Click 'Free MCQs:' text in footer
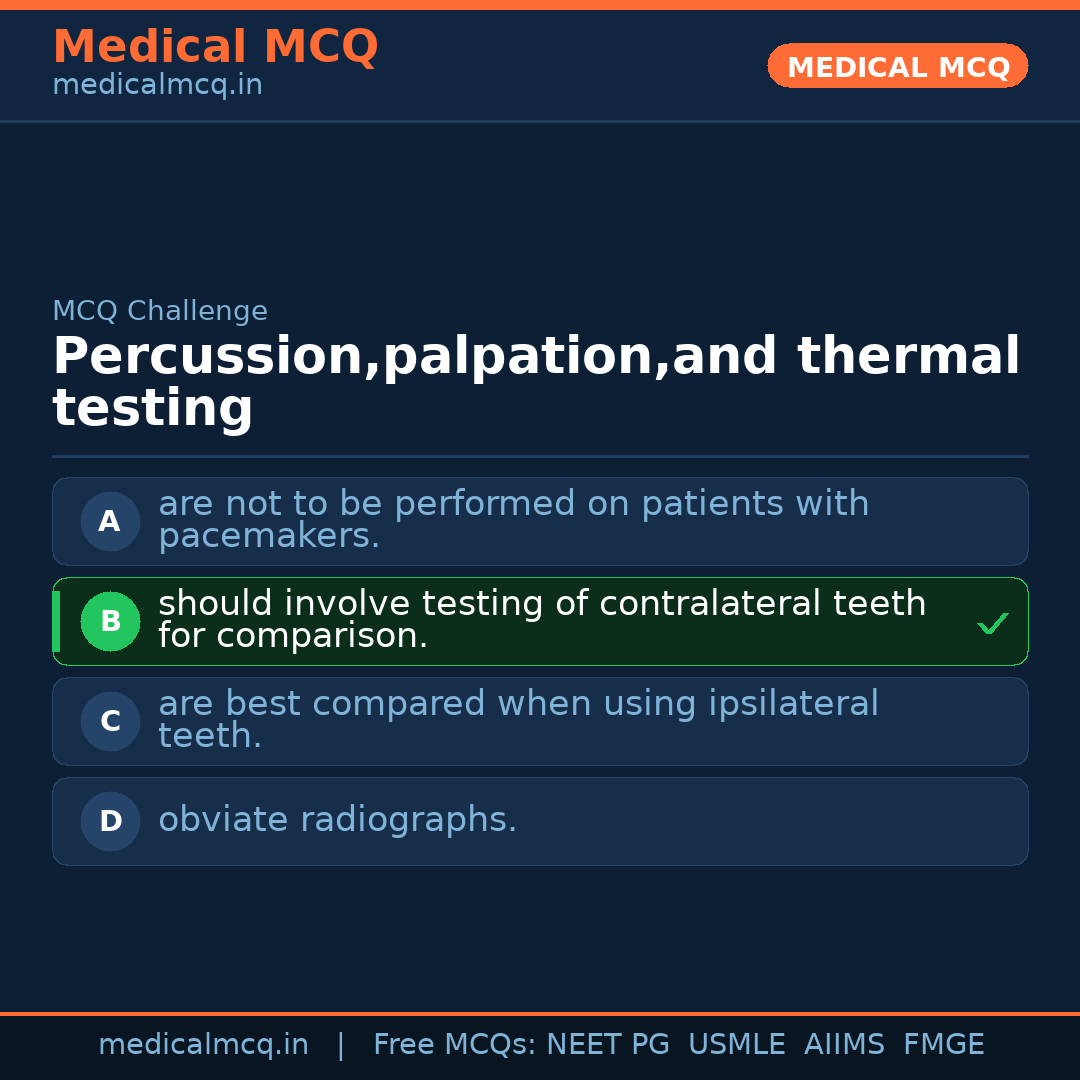The width and height of the screenshot is (1080, 1080). (455, 1045)
